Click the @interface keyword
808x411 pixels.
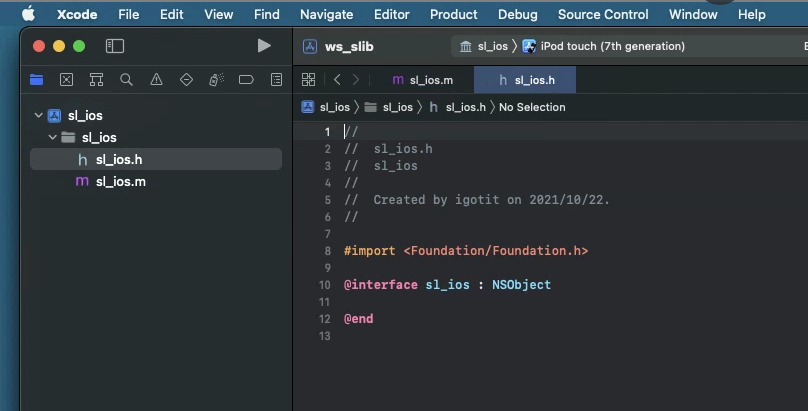pyautogui.click(x=381, y=285)
